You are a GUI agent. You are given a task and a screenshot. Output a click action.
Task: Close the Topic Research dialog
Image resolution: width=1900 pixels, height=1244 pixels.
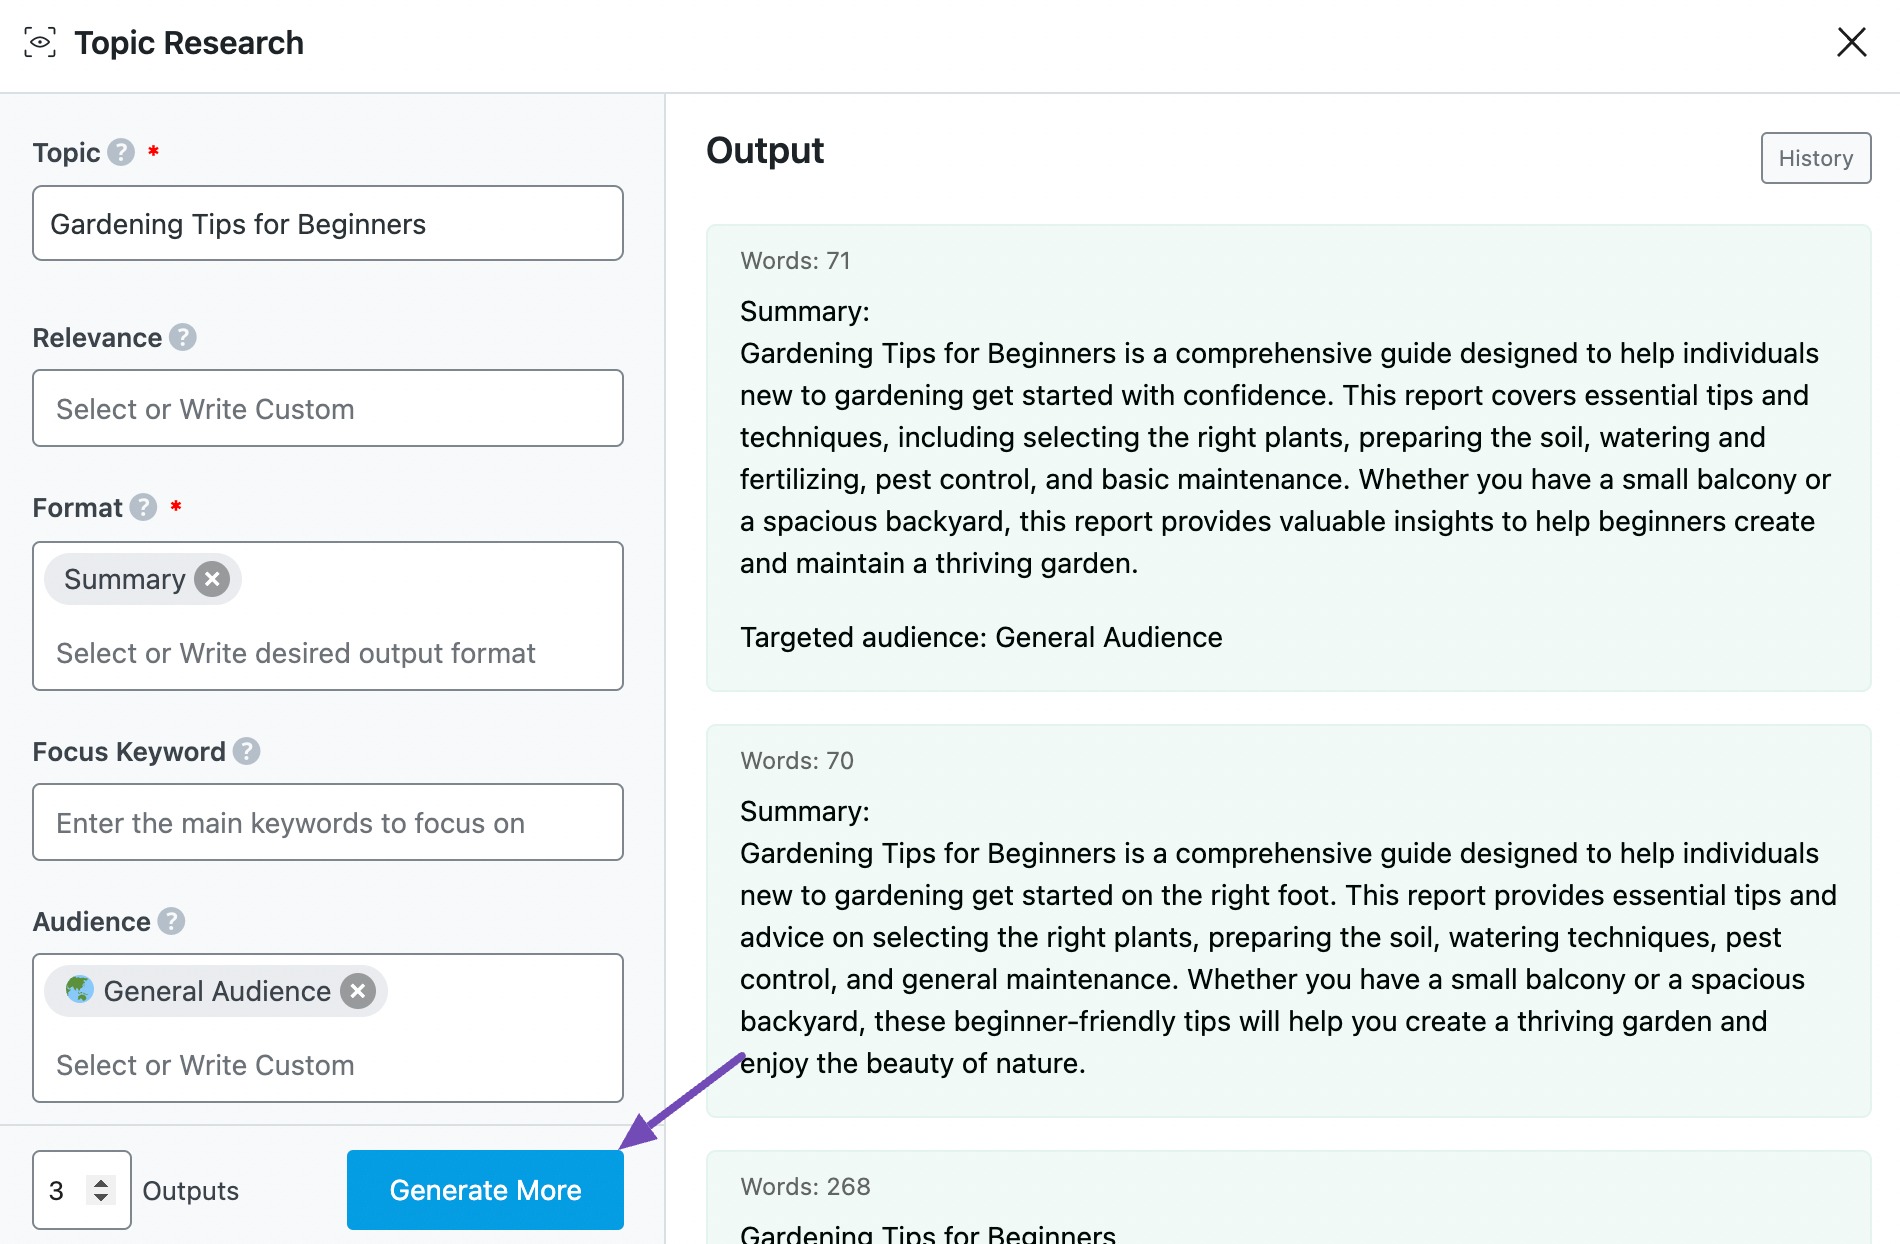[1851, 42]
